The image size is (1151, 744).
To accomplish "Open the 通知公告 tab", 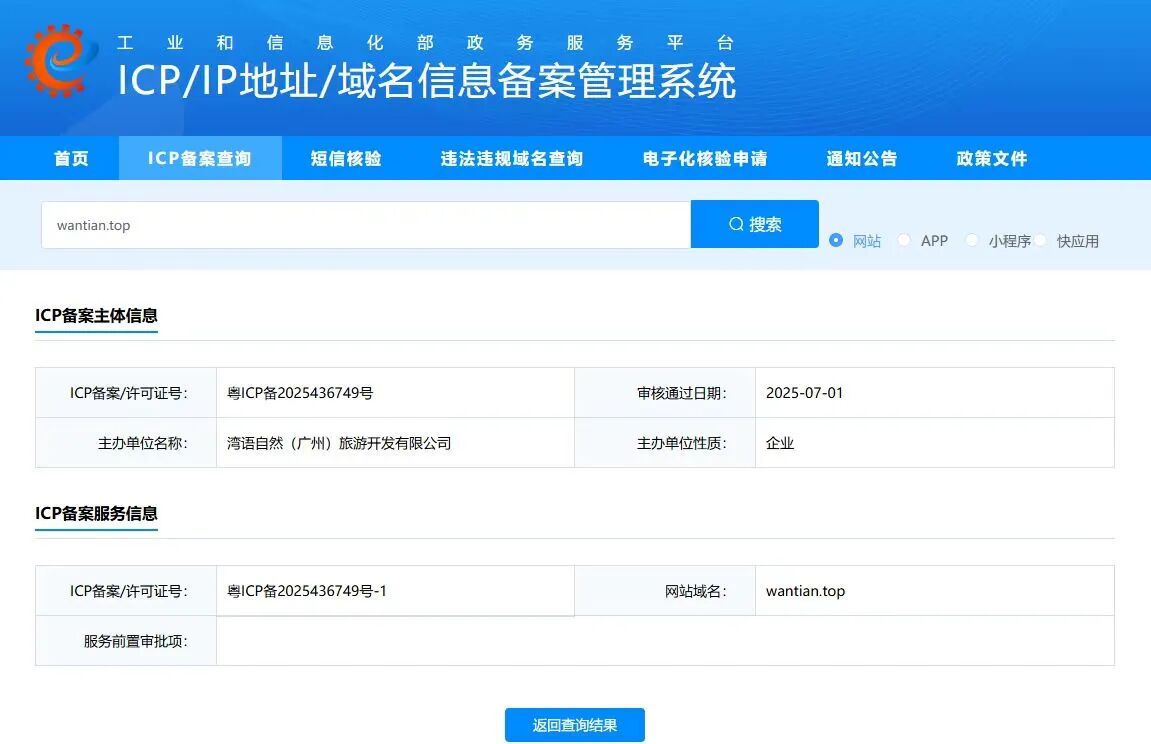I will [x=862, y=158].
